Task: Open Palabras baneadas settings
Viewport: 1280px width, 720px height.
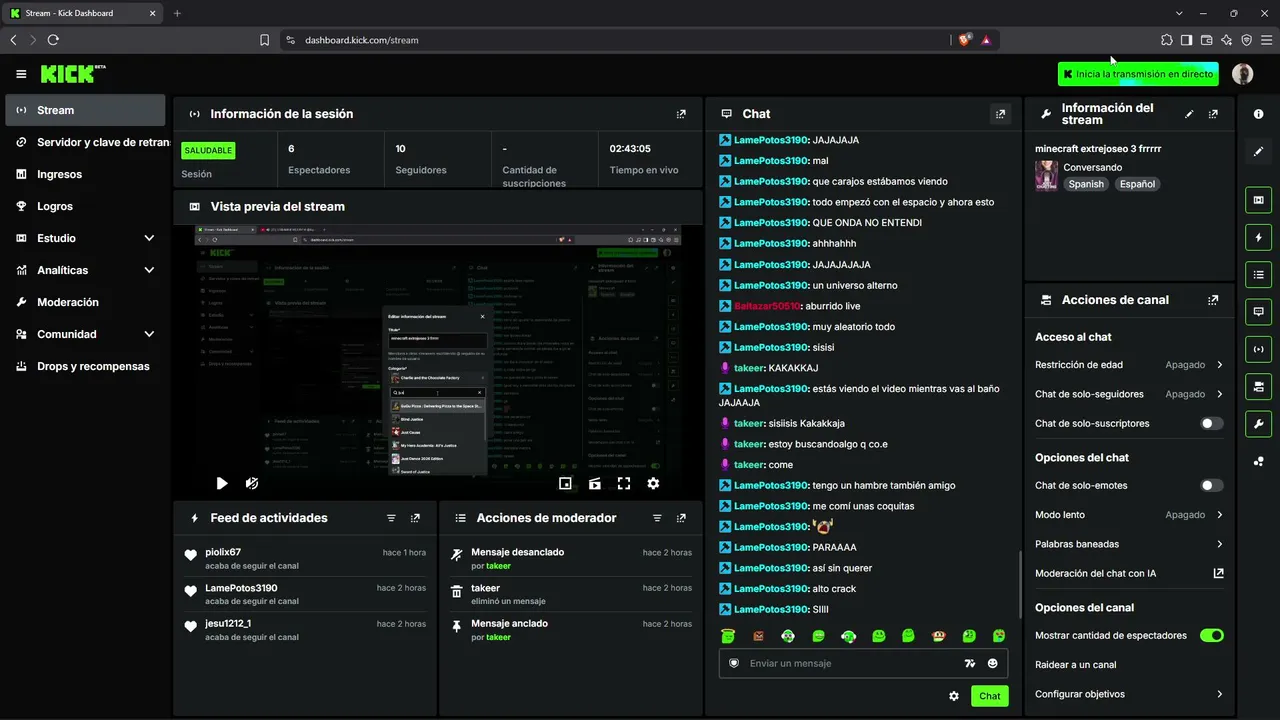Action: [x=1129, y=544]
